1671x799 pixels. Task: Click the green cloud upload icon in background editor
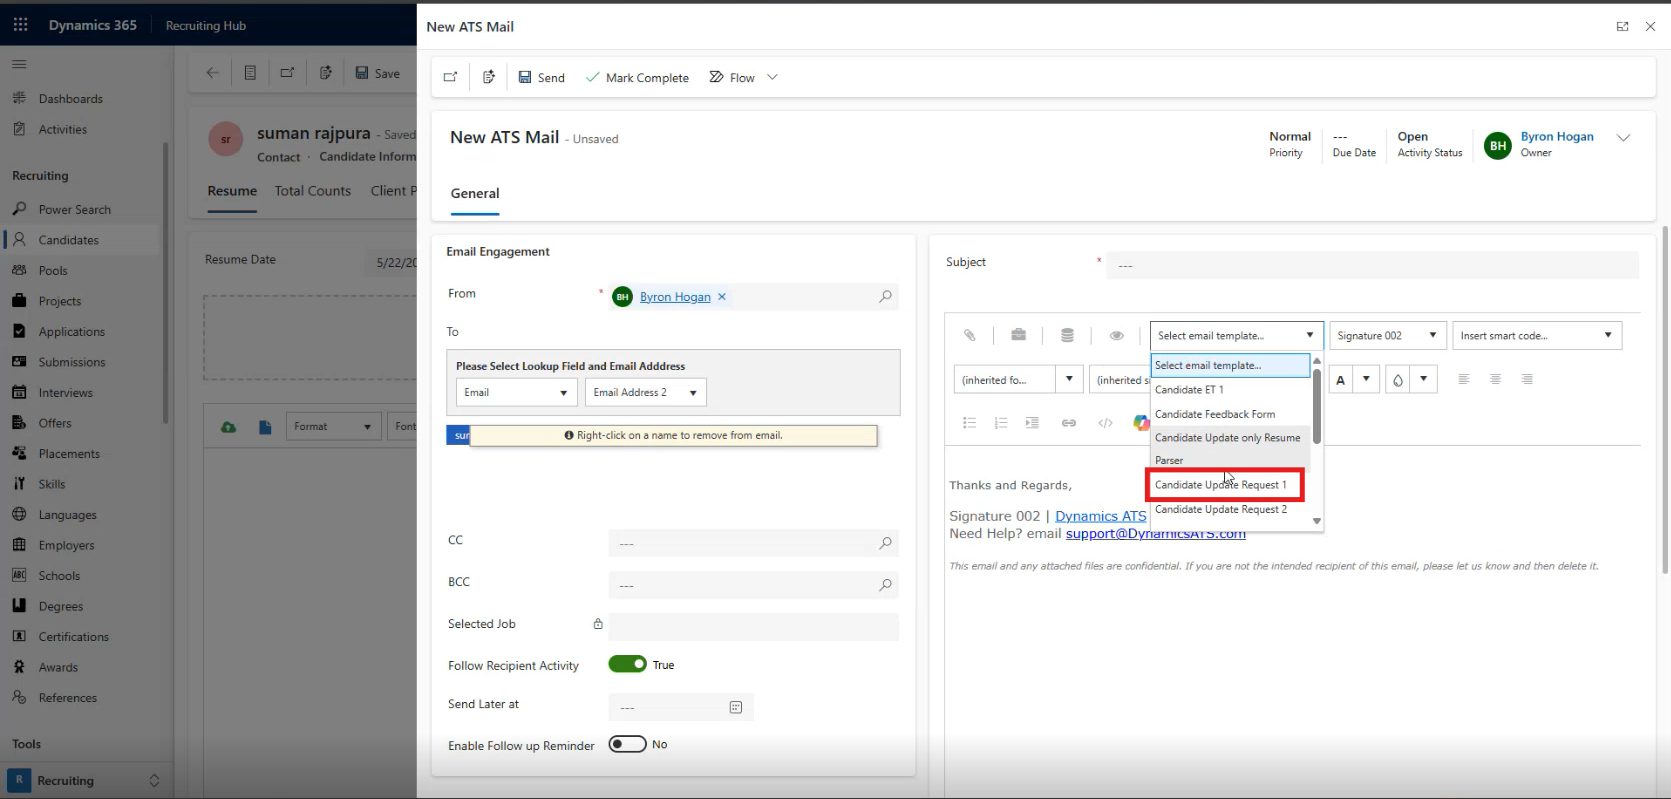229,427
